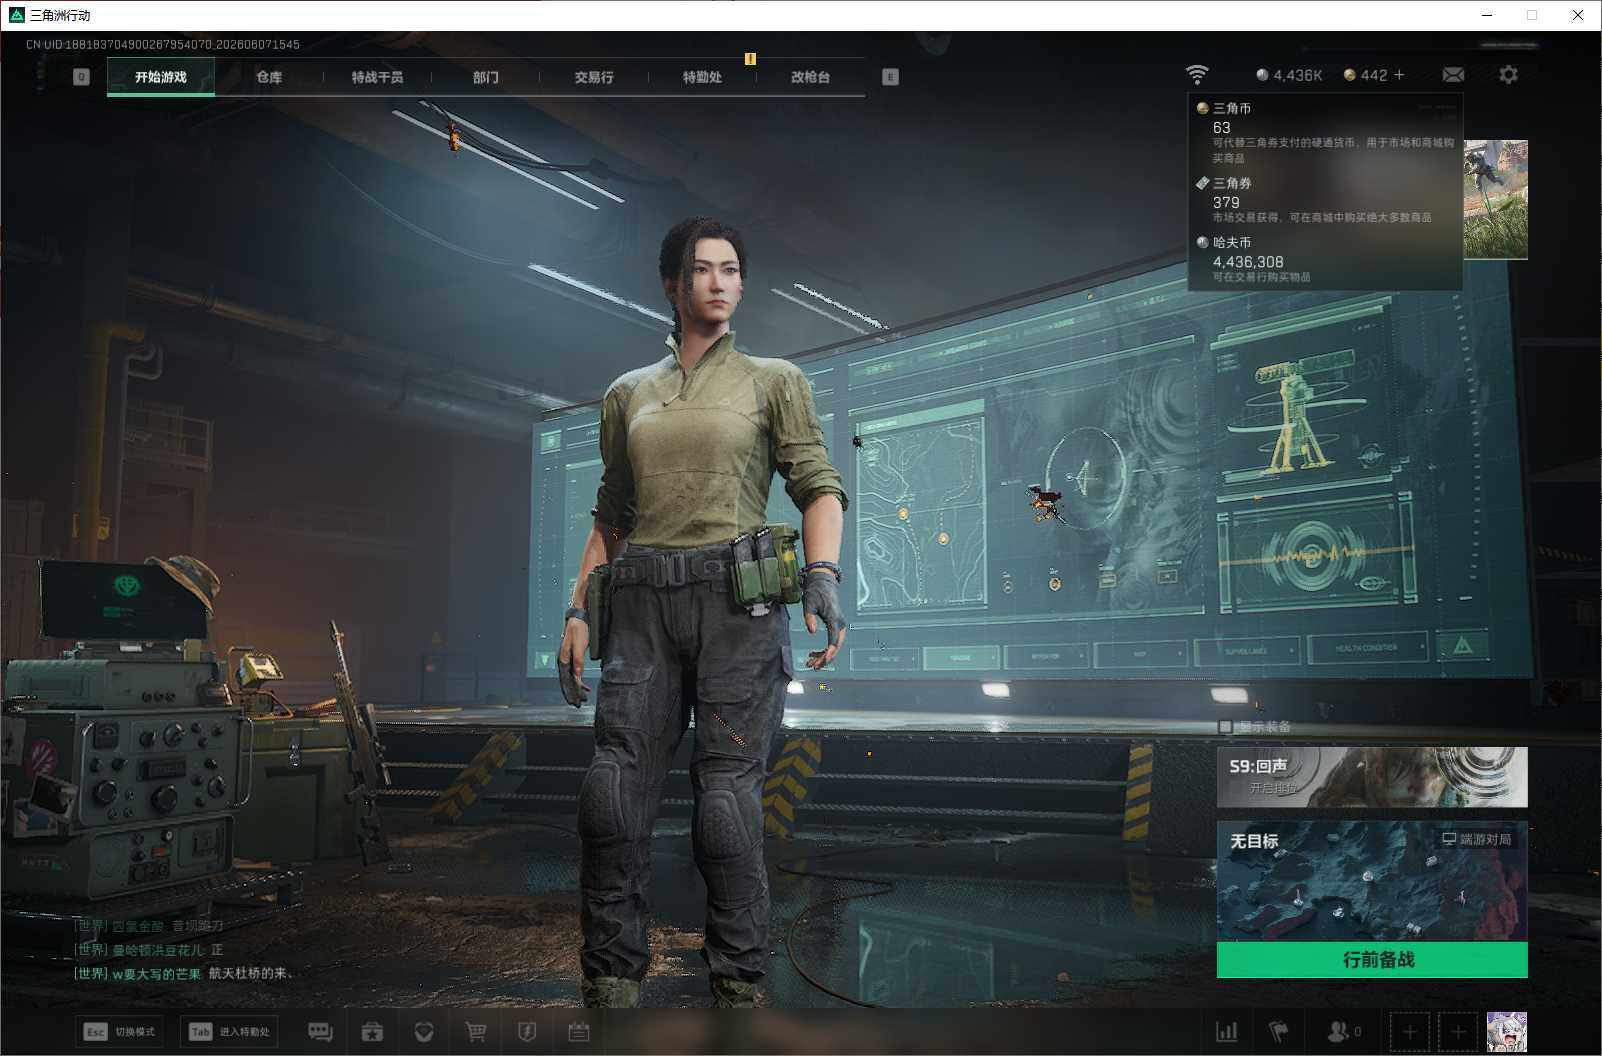Screen dimensions: 1602x1056
Task: Go to the 交易行 tab
Action: (x=594, y=77)
